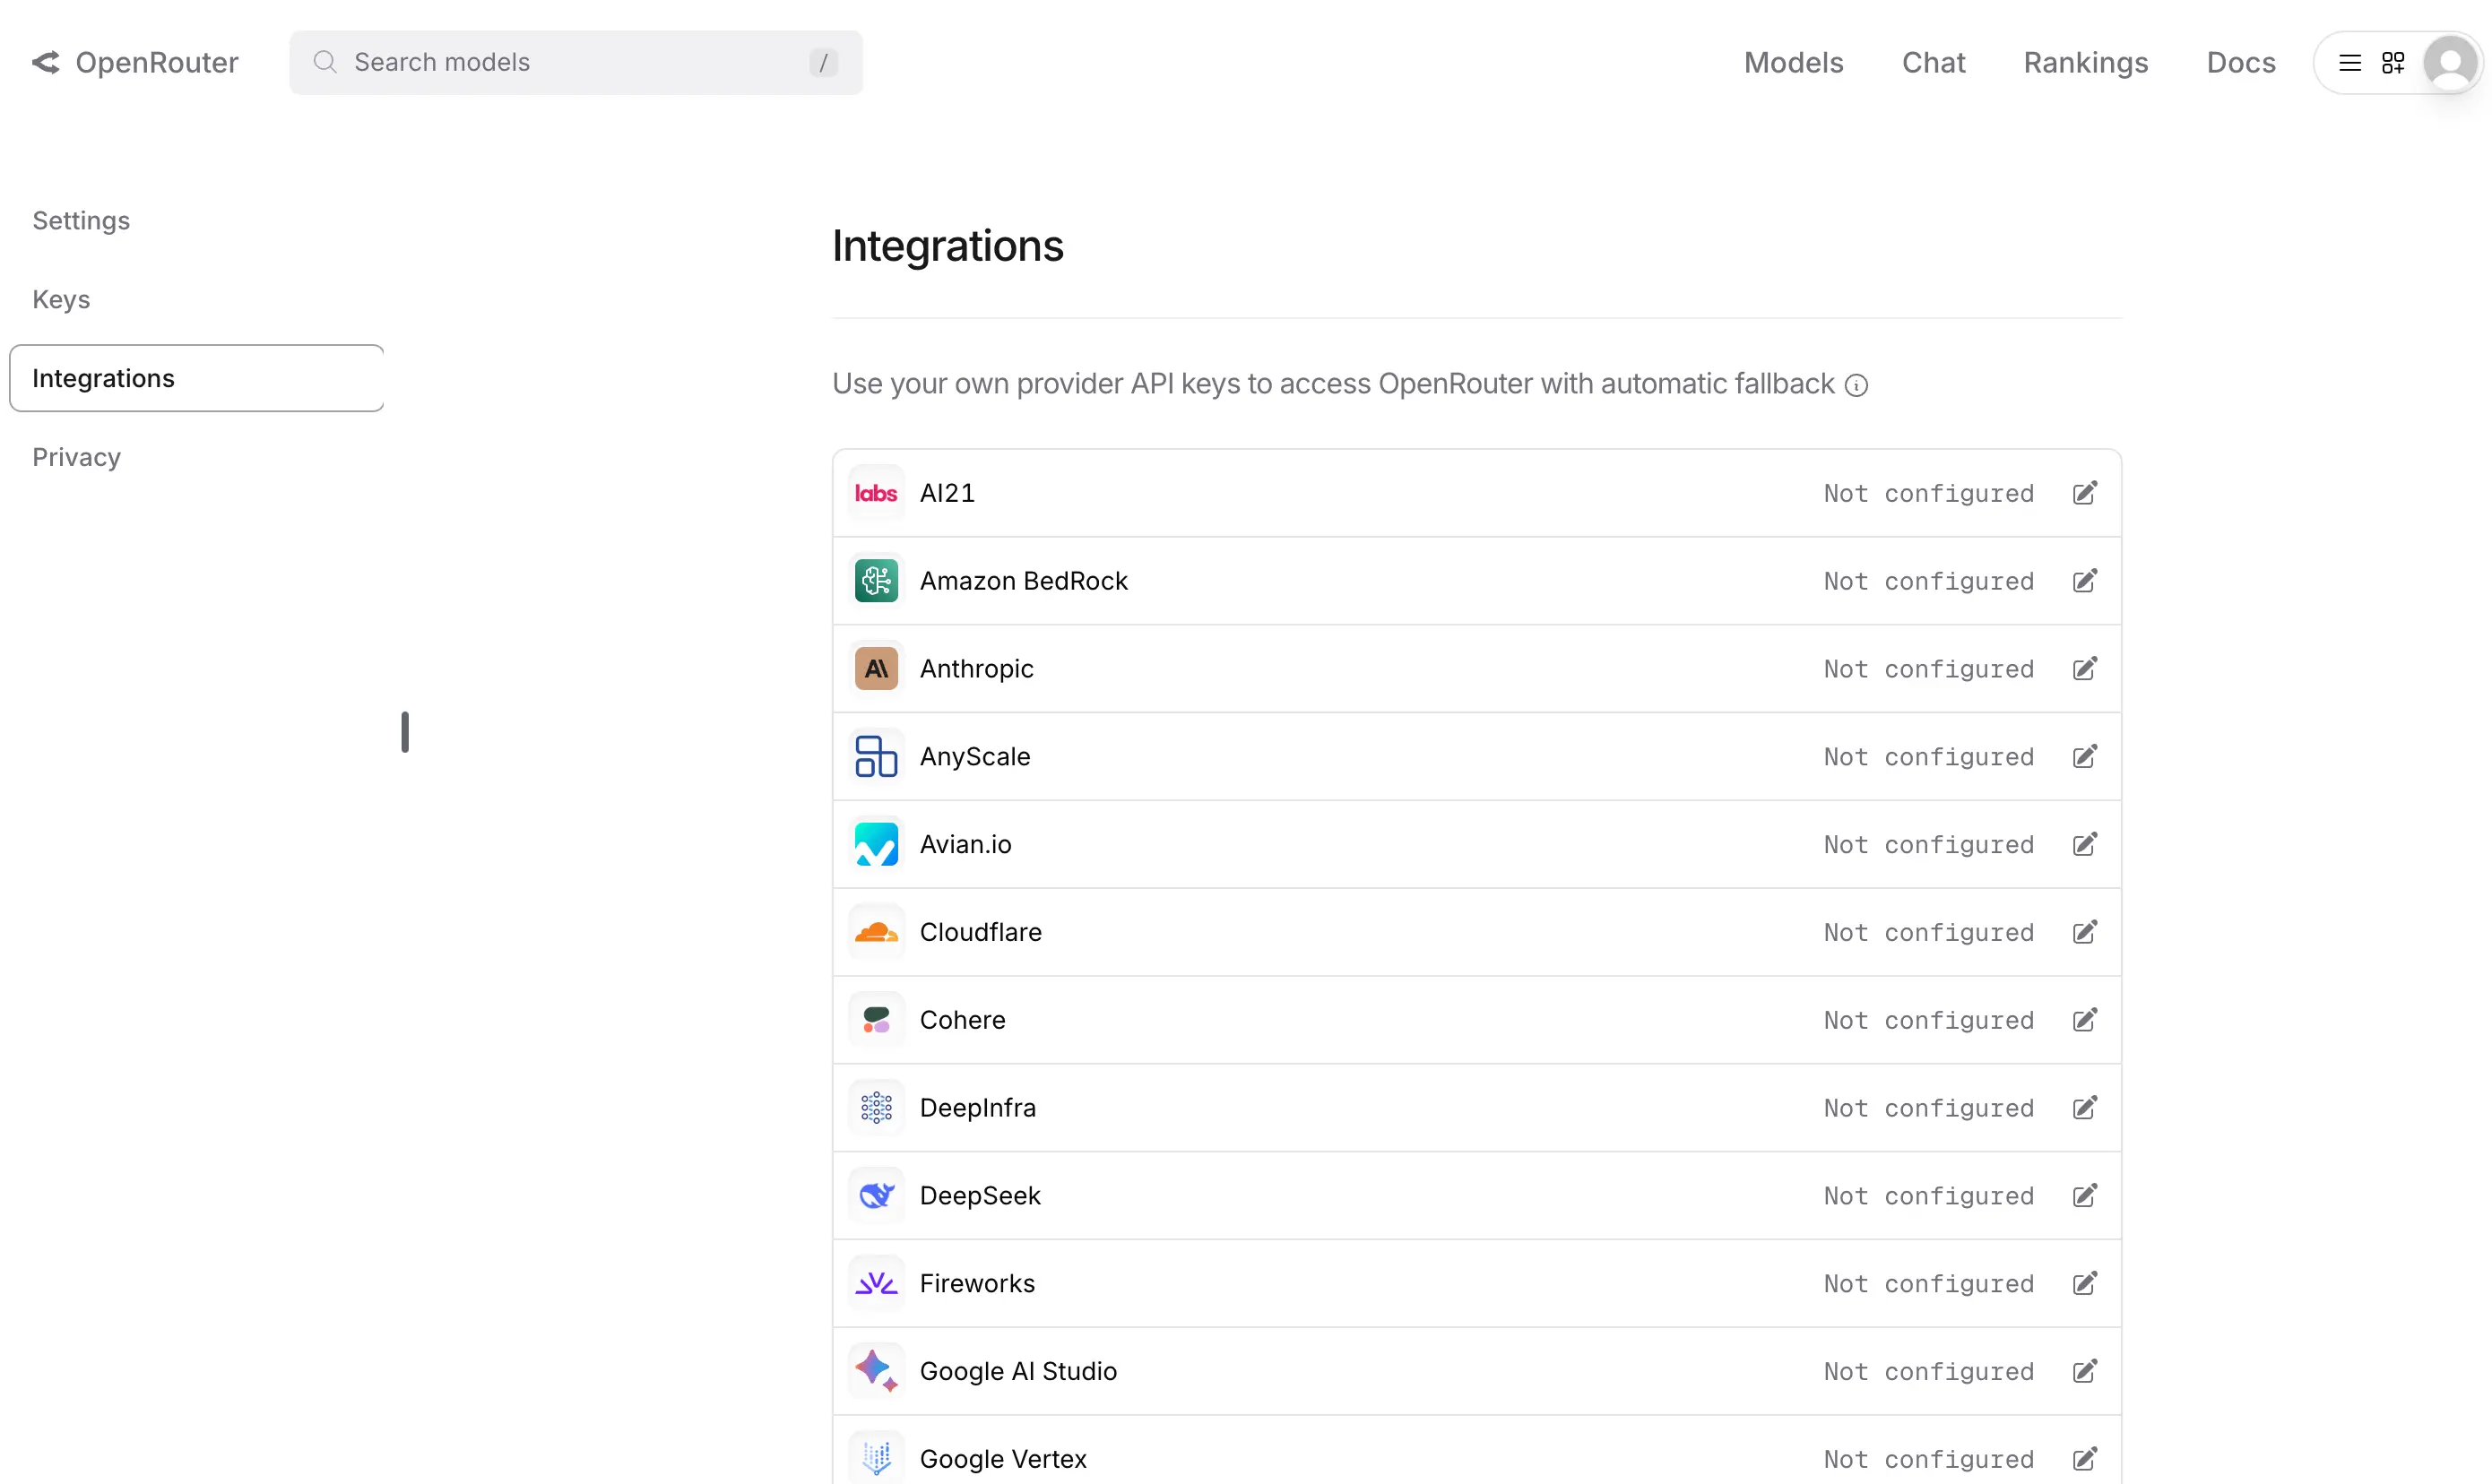
Task: Click the Amazon BedRock provider name
Action: pos(1023,581)
